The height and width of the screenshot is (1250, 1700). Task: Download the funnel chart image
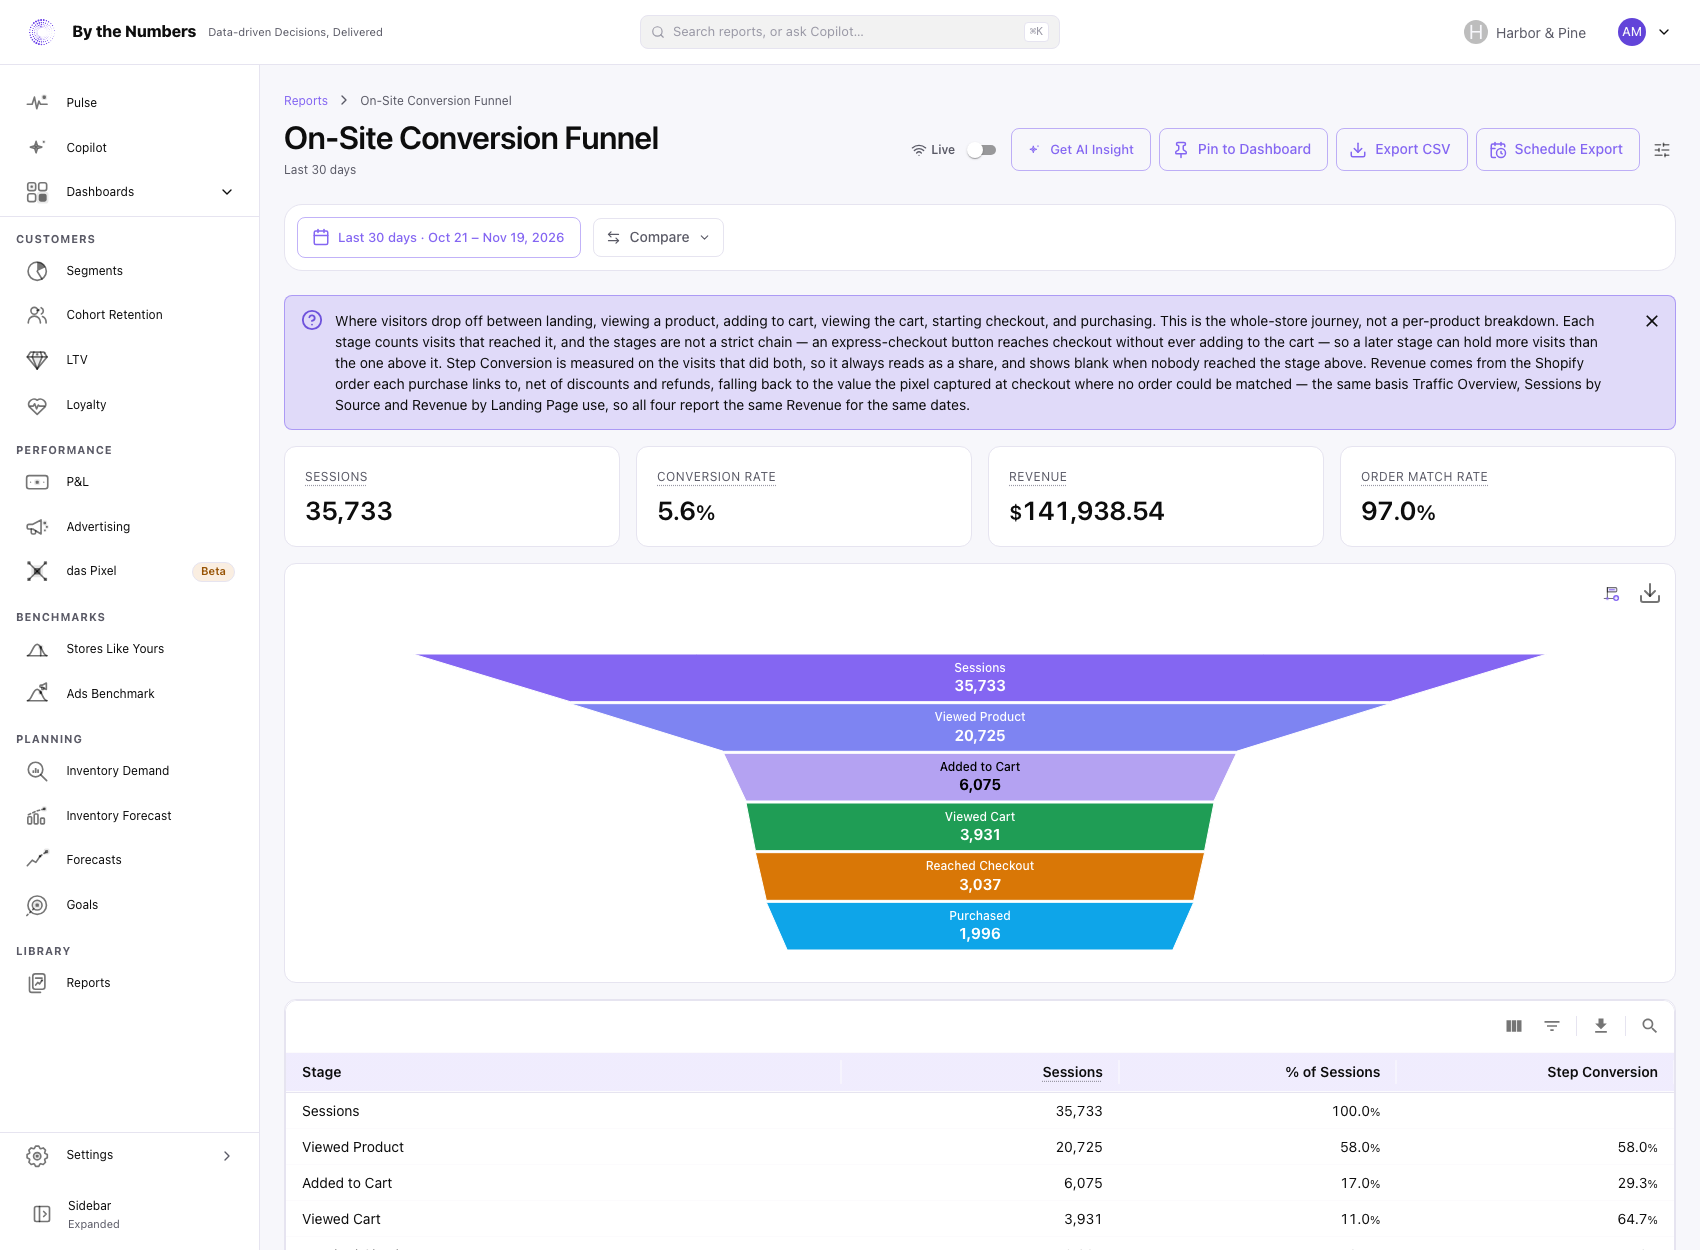tap(1650, 594)
